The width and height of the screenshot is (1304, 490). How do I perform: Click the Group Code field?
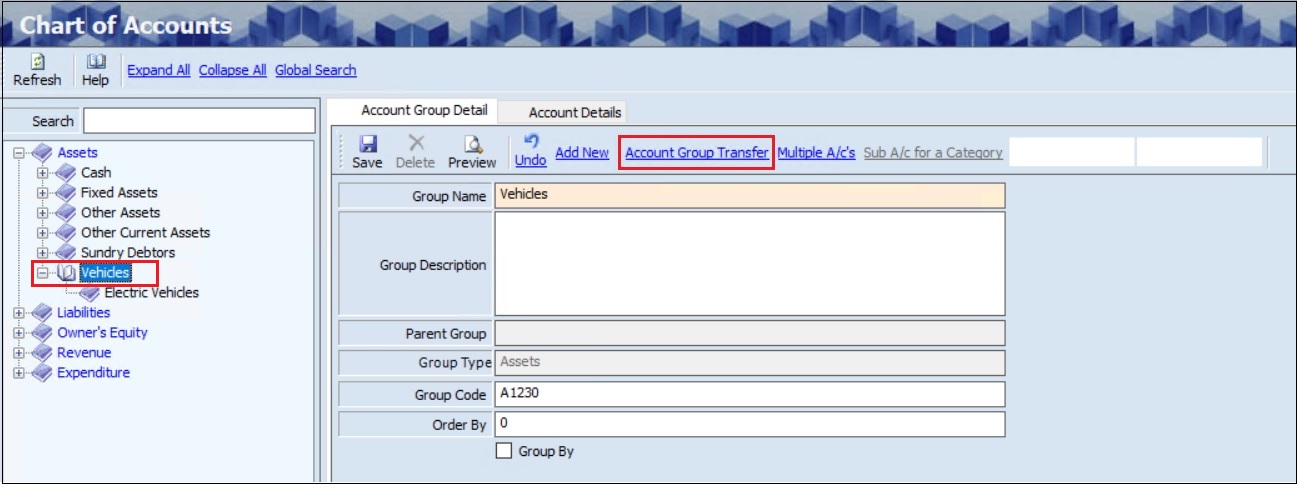point(749,395)
